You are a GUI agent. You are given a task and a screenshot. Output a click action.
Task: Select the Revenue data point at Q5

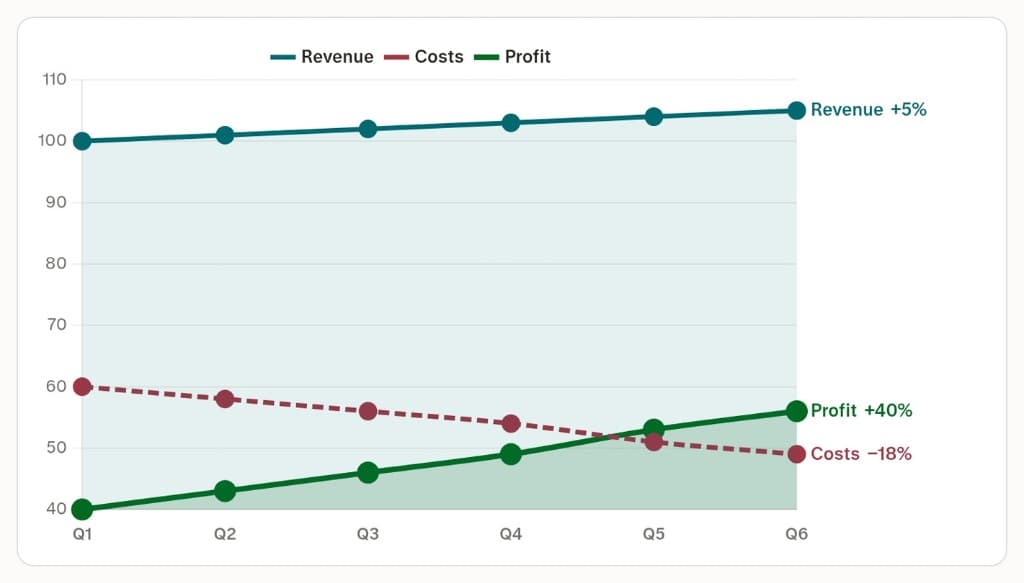point(654,117)
